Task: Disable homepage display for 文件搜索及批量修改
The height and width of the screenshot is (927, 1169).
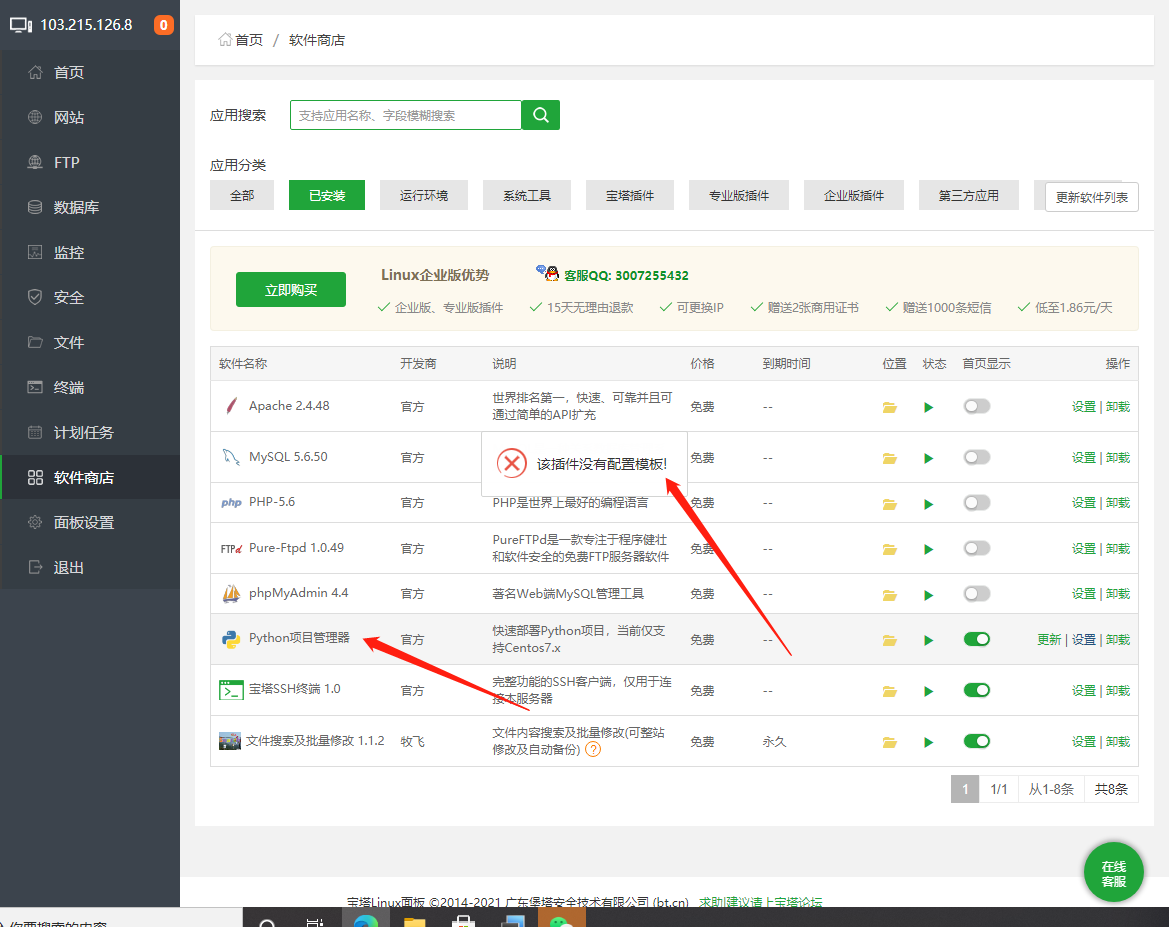Action: 977,741
